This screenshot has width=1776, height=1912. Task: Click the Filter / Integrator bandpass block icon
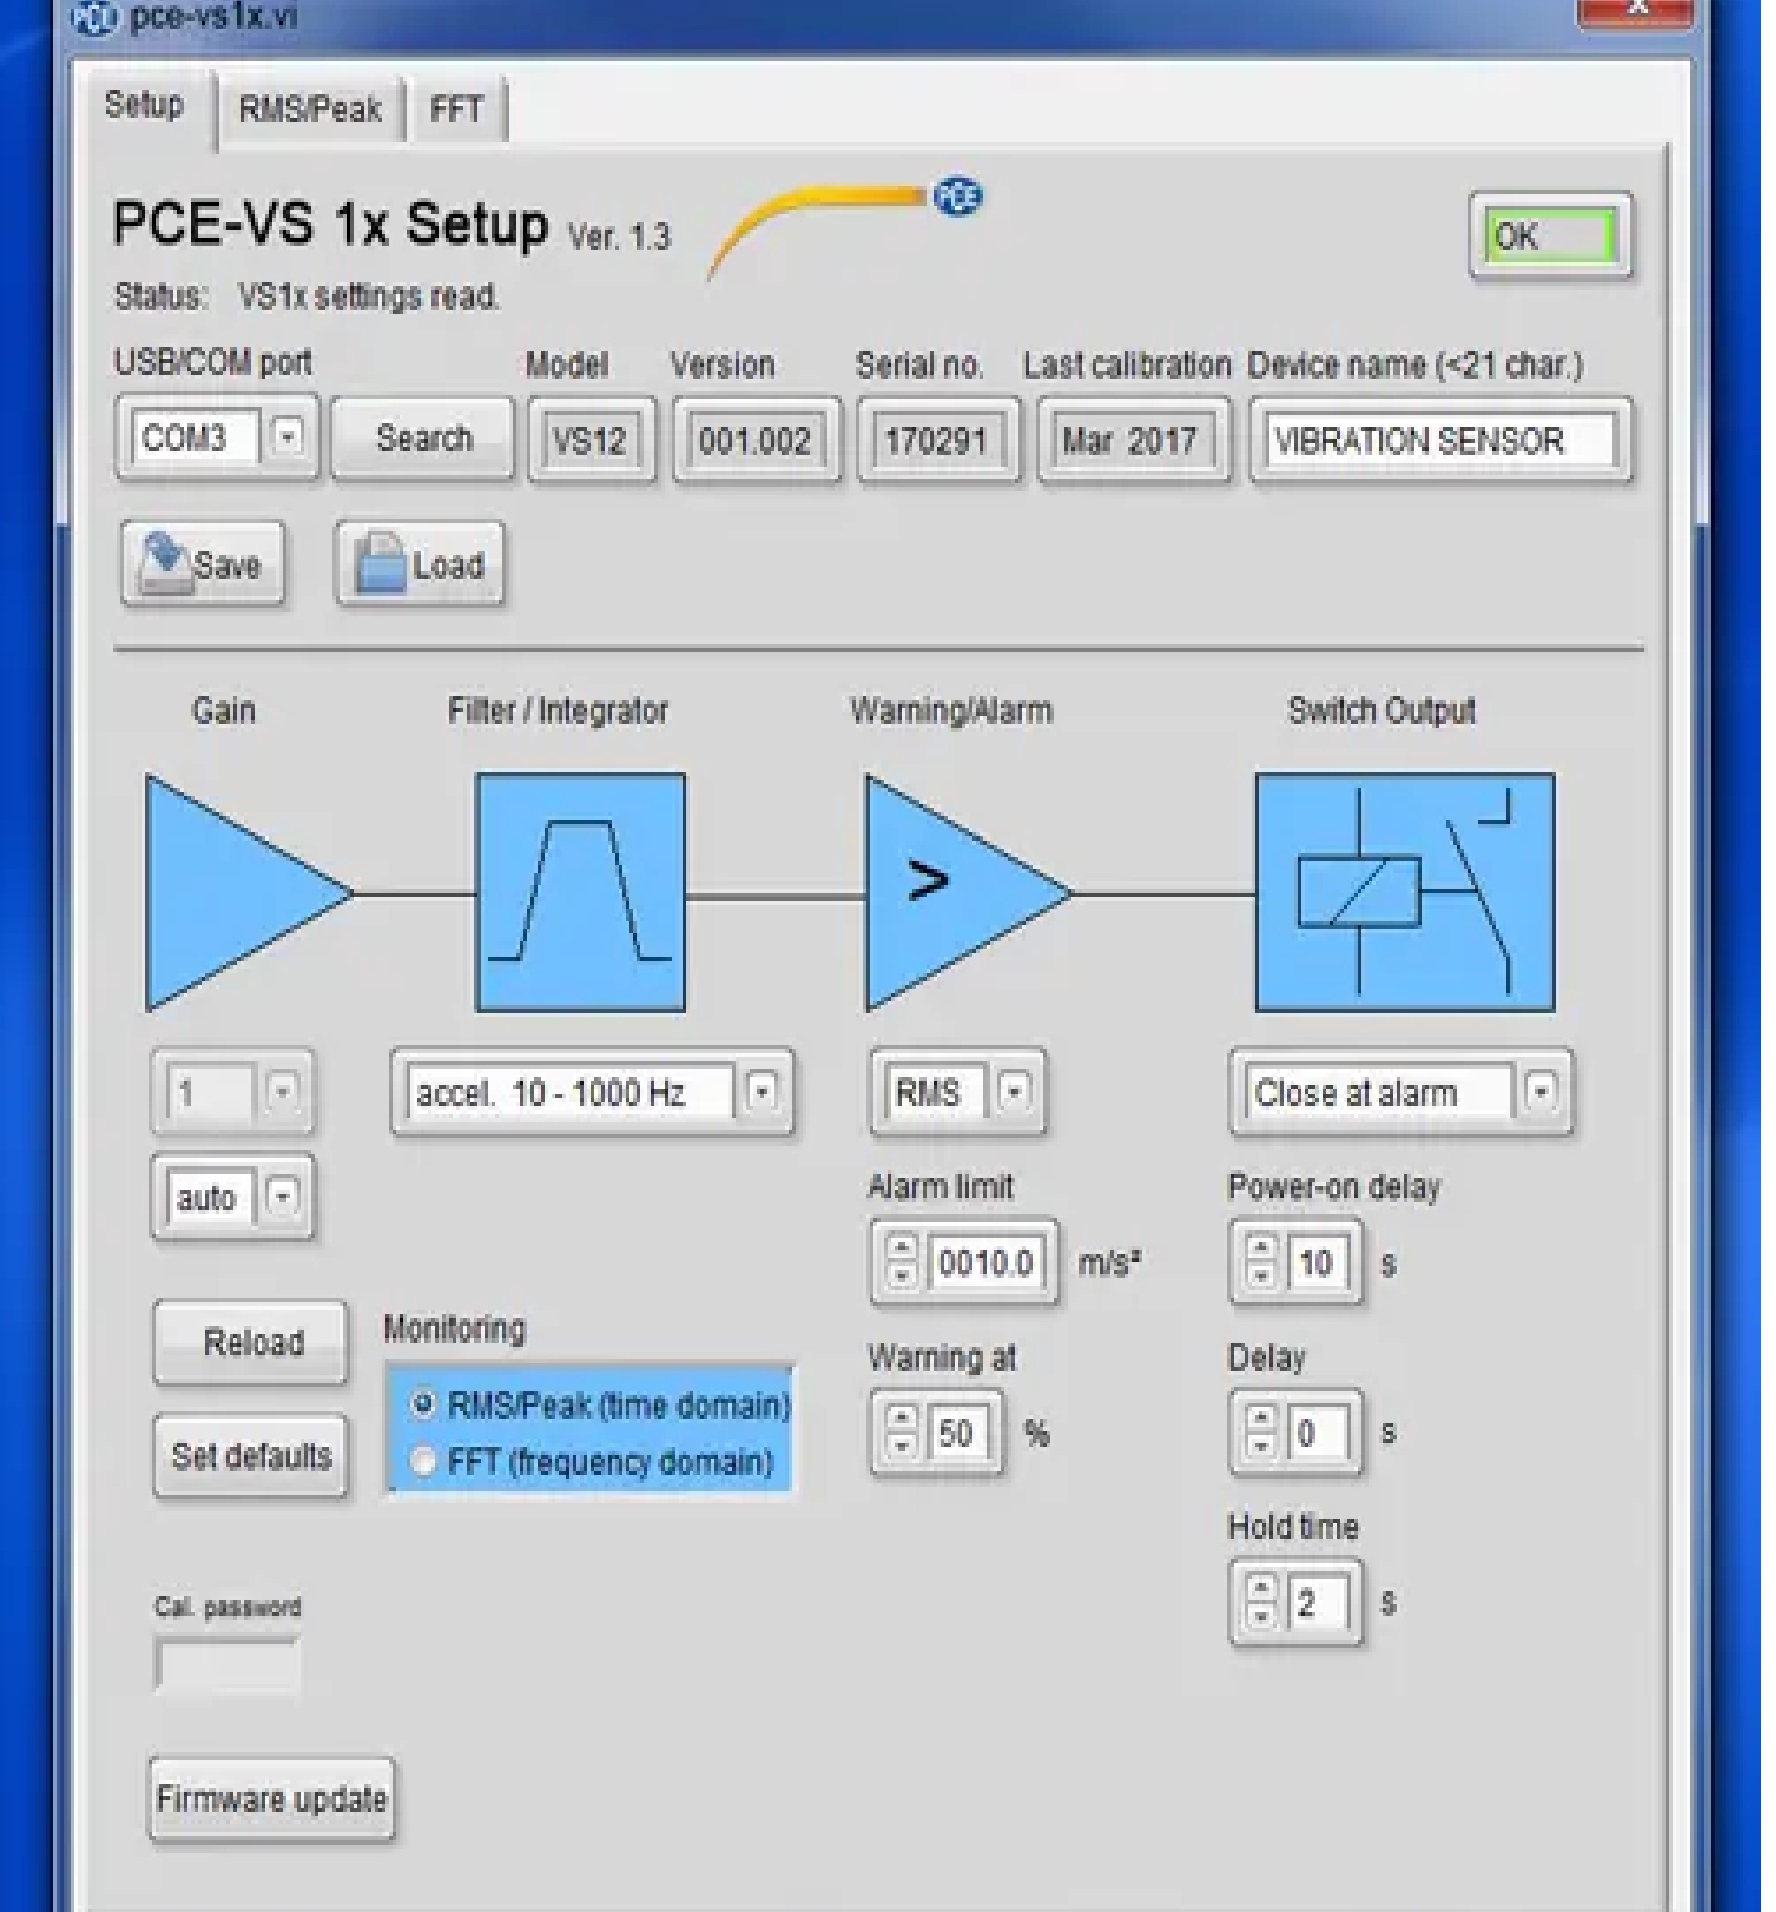pyautogui.click(x=581, y=892)
